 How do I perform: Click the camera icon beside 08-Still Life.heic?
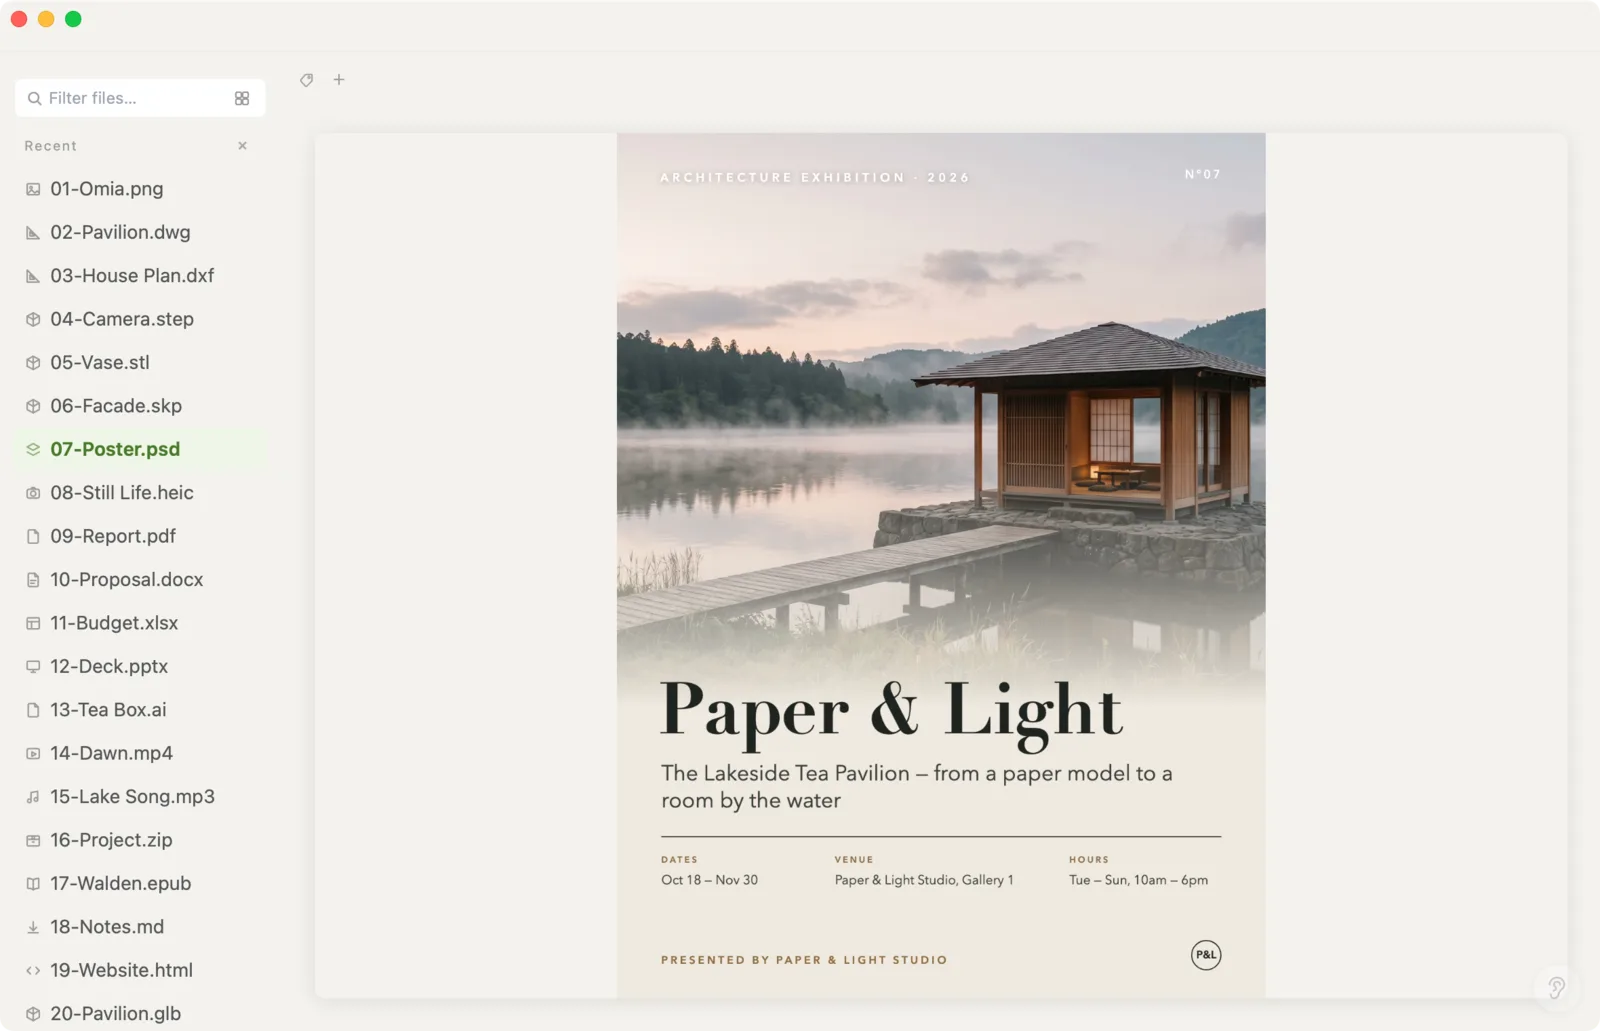pos(33,493)
